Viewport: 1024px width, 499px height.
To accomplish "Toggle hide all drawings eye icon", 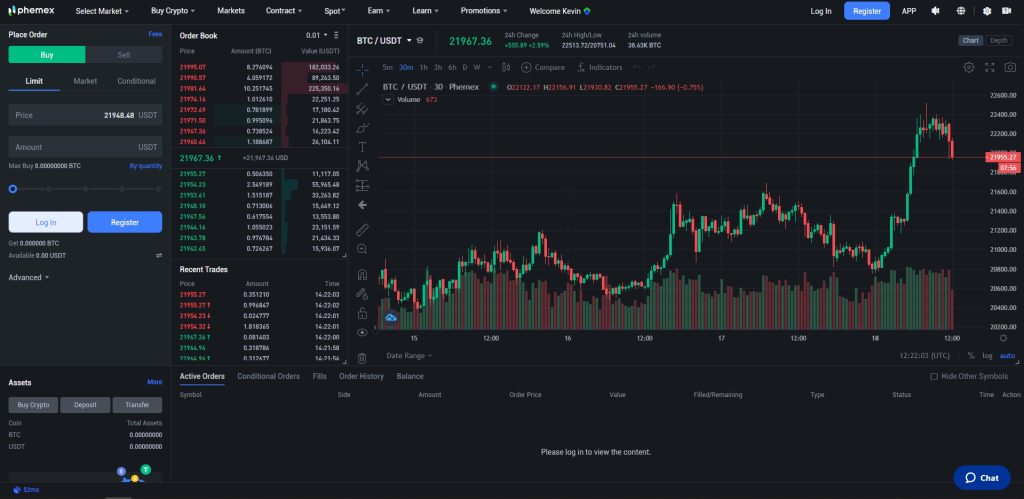I will point(362,332).
